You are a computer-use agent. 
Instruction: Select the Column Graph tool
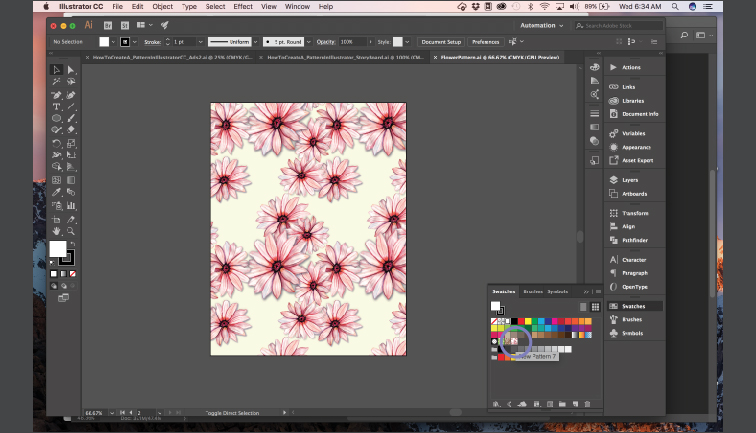[x=71, y=206]
